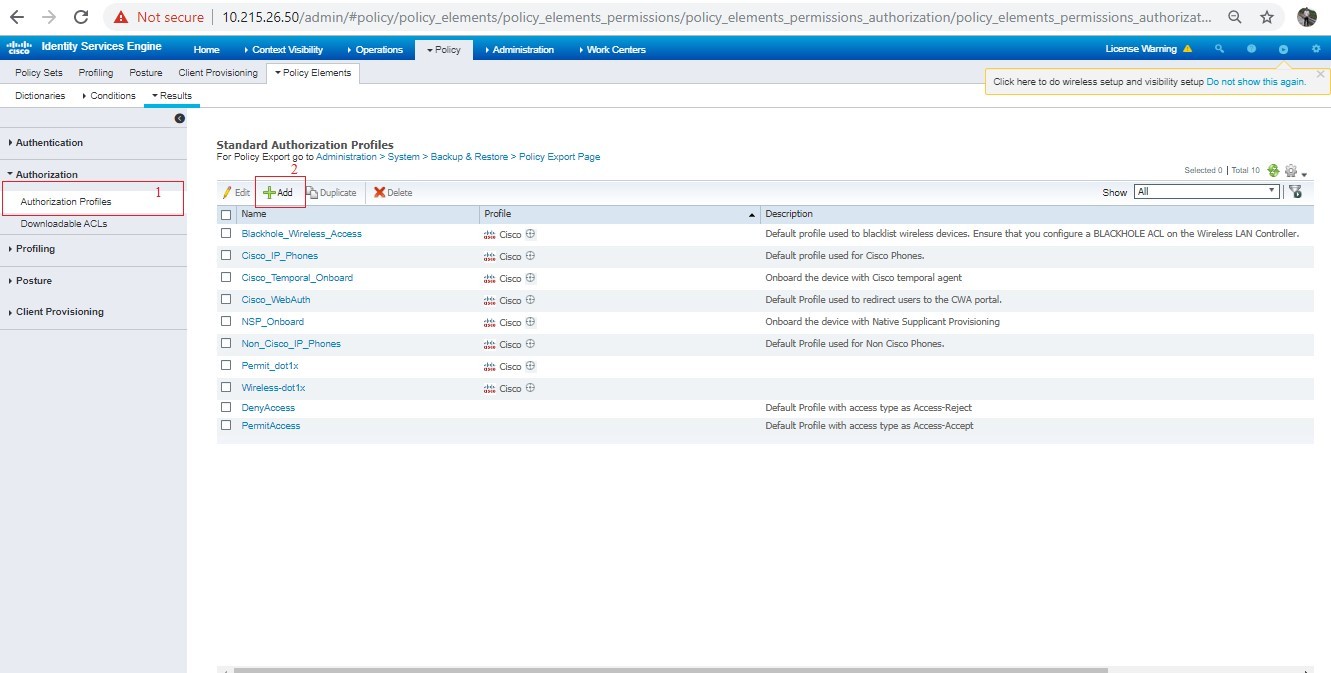Check the Cisco_Temporal_Onboard row checkbox

coord(226,278)
